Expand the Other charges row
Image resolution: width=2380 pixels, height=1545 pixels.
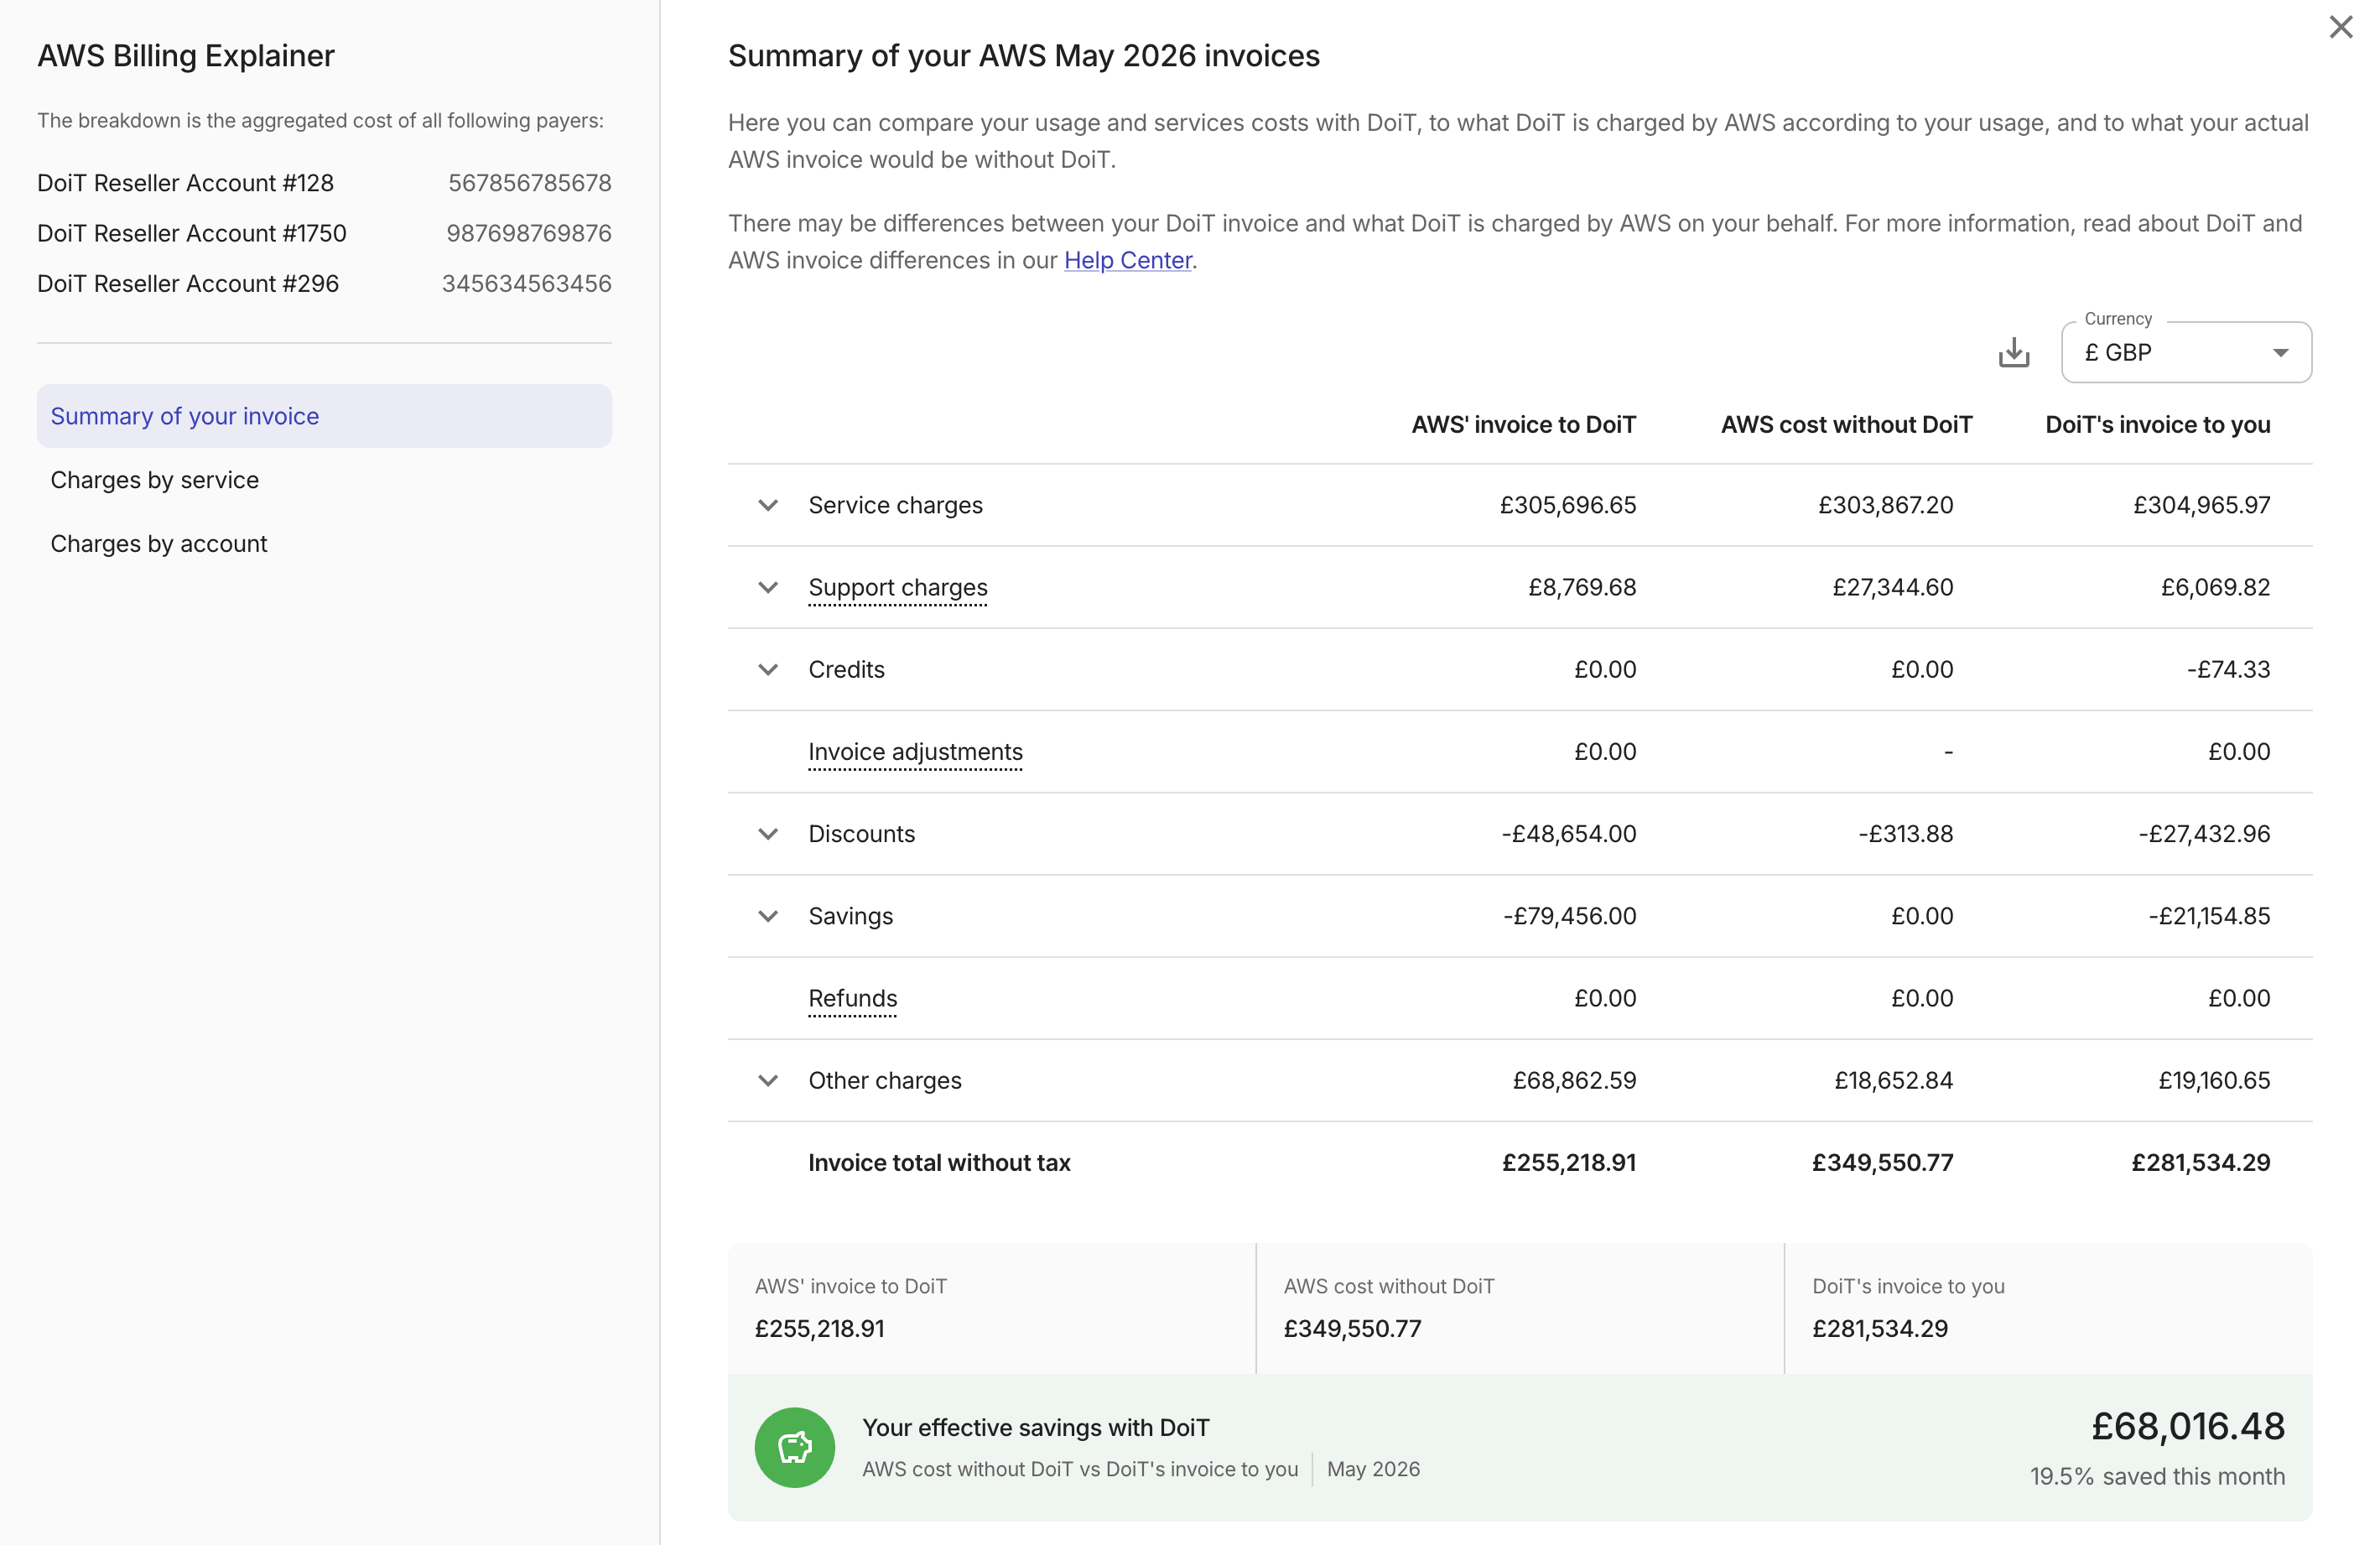(767, 1080)
